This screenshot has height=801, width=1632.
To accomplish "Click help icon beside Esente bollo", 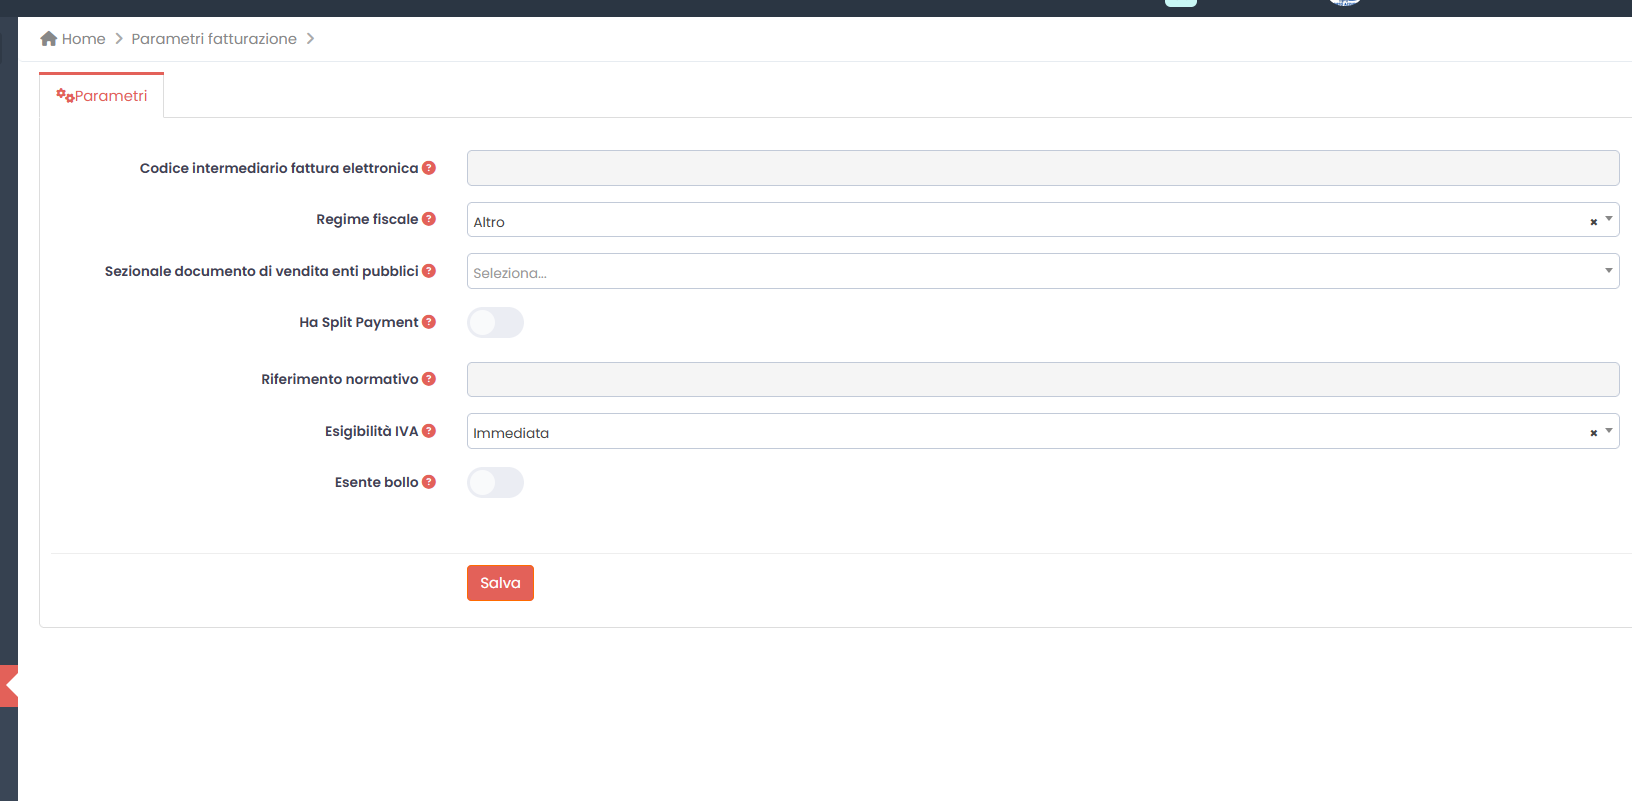I will point(429,482).
